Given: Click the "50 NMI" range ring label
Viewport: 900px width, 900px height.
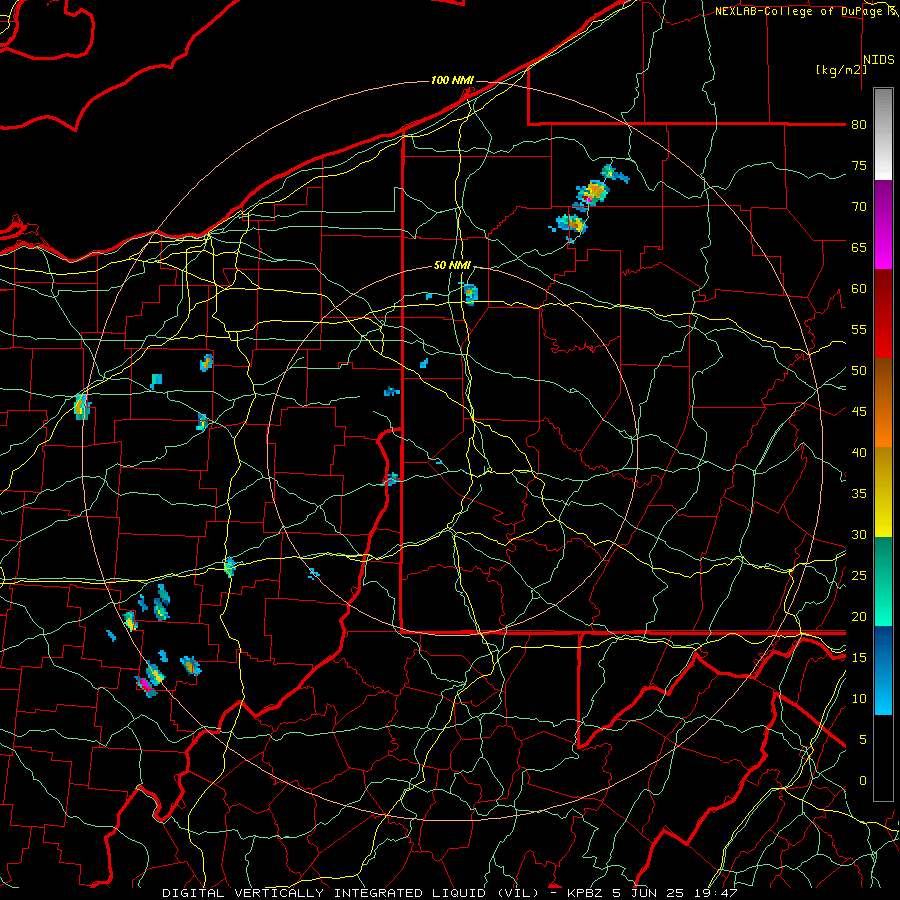Looking at the screenshot, I should coord(452,265).
